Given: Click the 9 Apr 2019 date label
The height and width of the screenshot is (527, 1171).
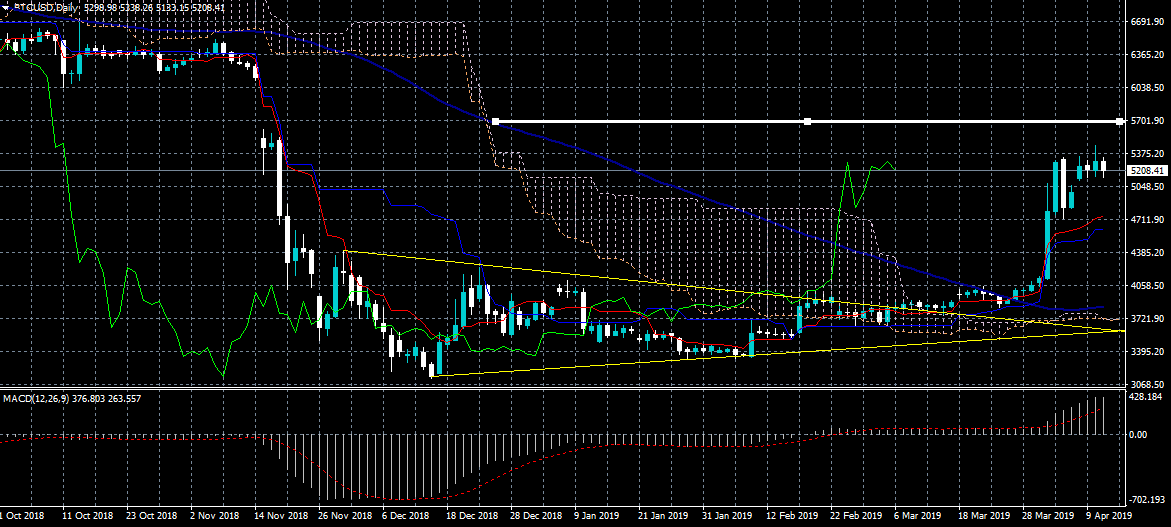Looking at the screenshot, I should [x=1109, y=516].
